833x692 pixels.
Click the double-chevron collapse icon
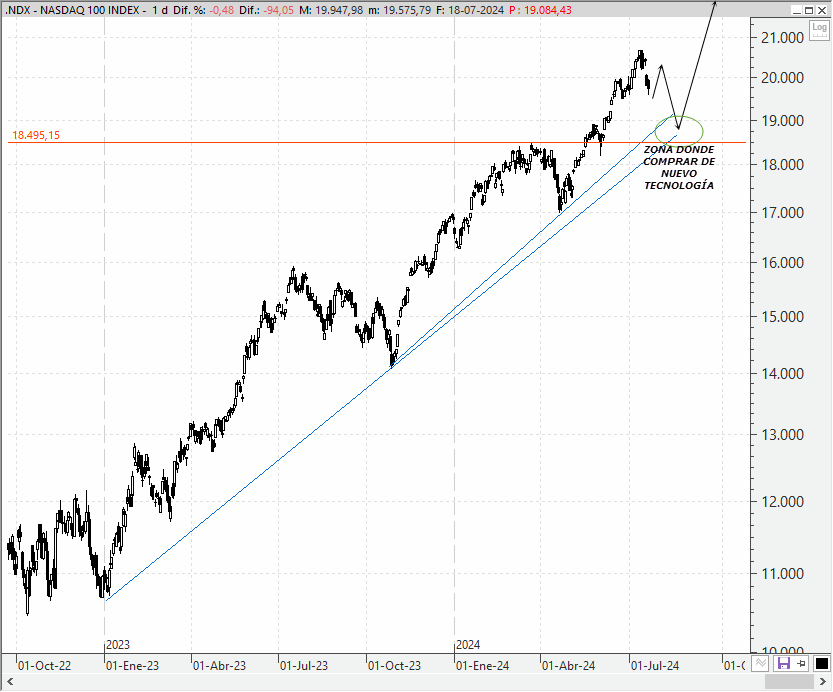click(x=761, y=663)
